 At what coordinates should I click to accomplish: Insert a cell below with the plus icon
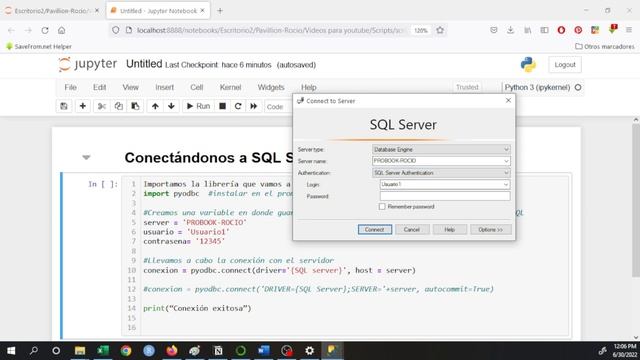[x=82, y=106]
